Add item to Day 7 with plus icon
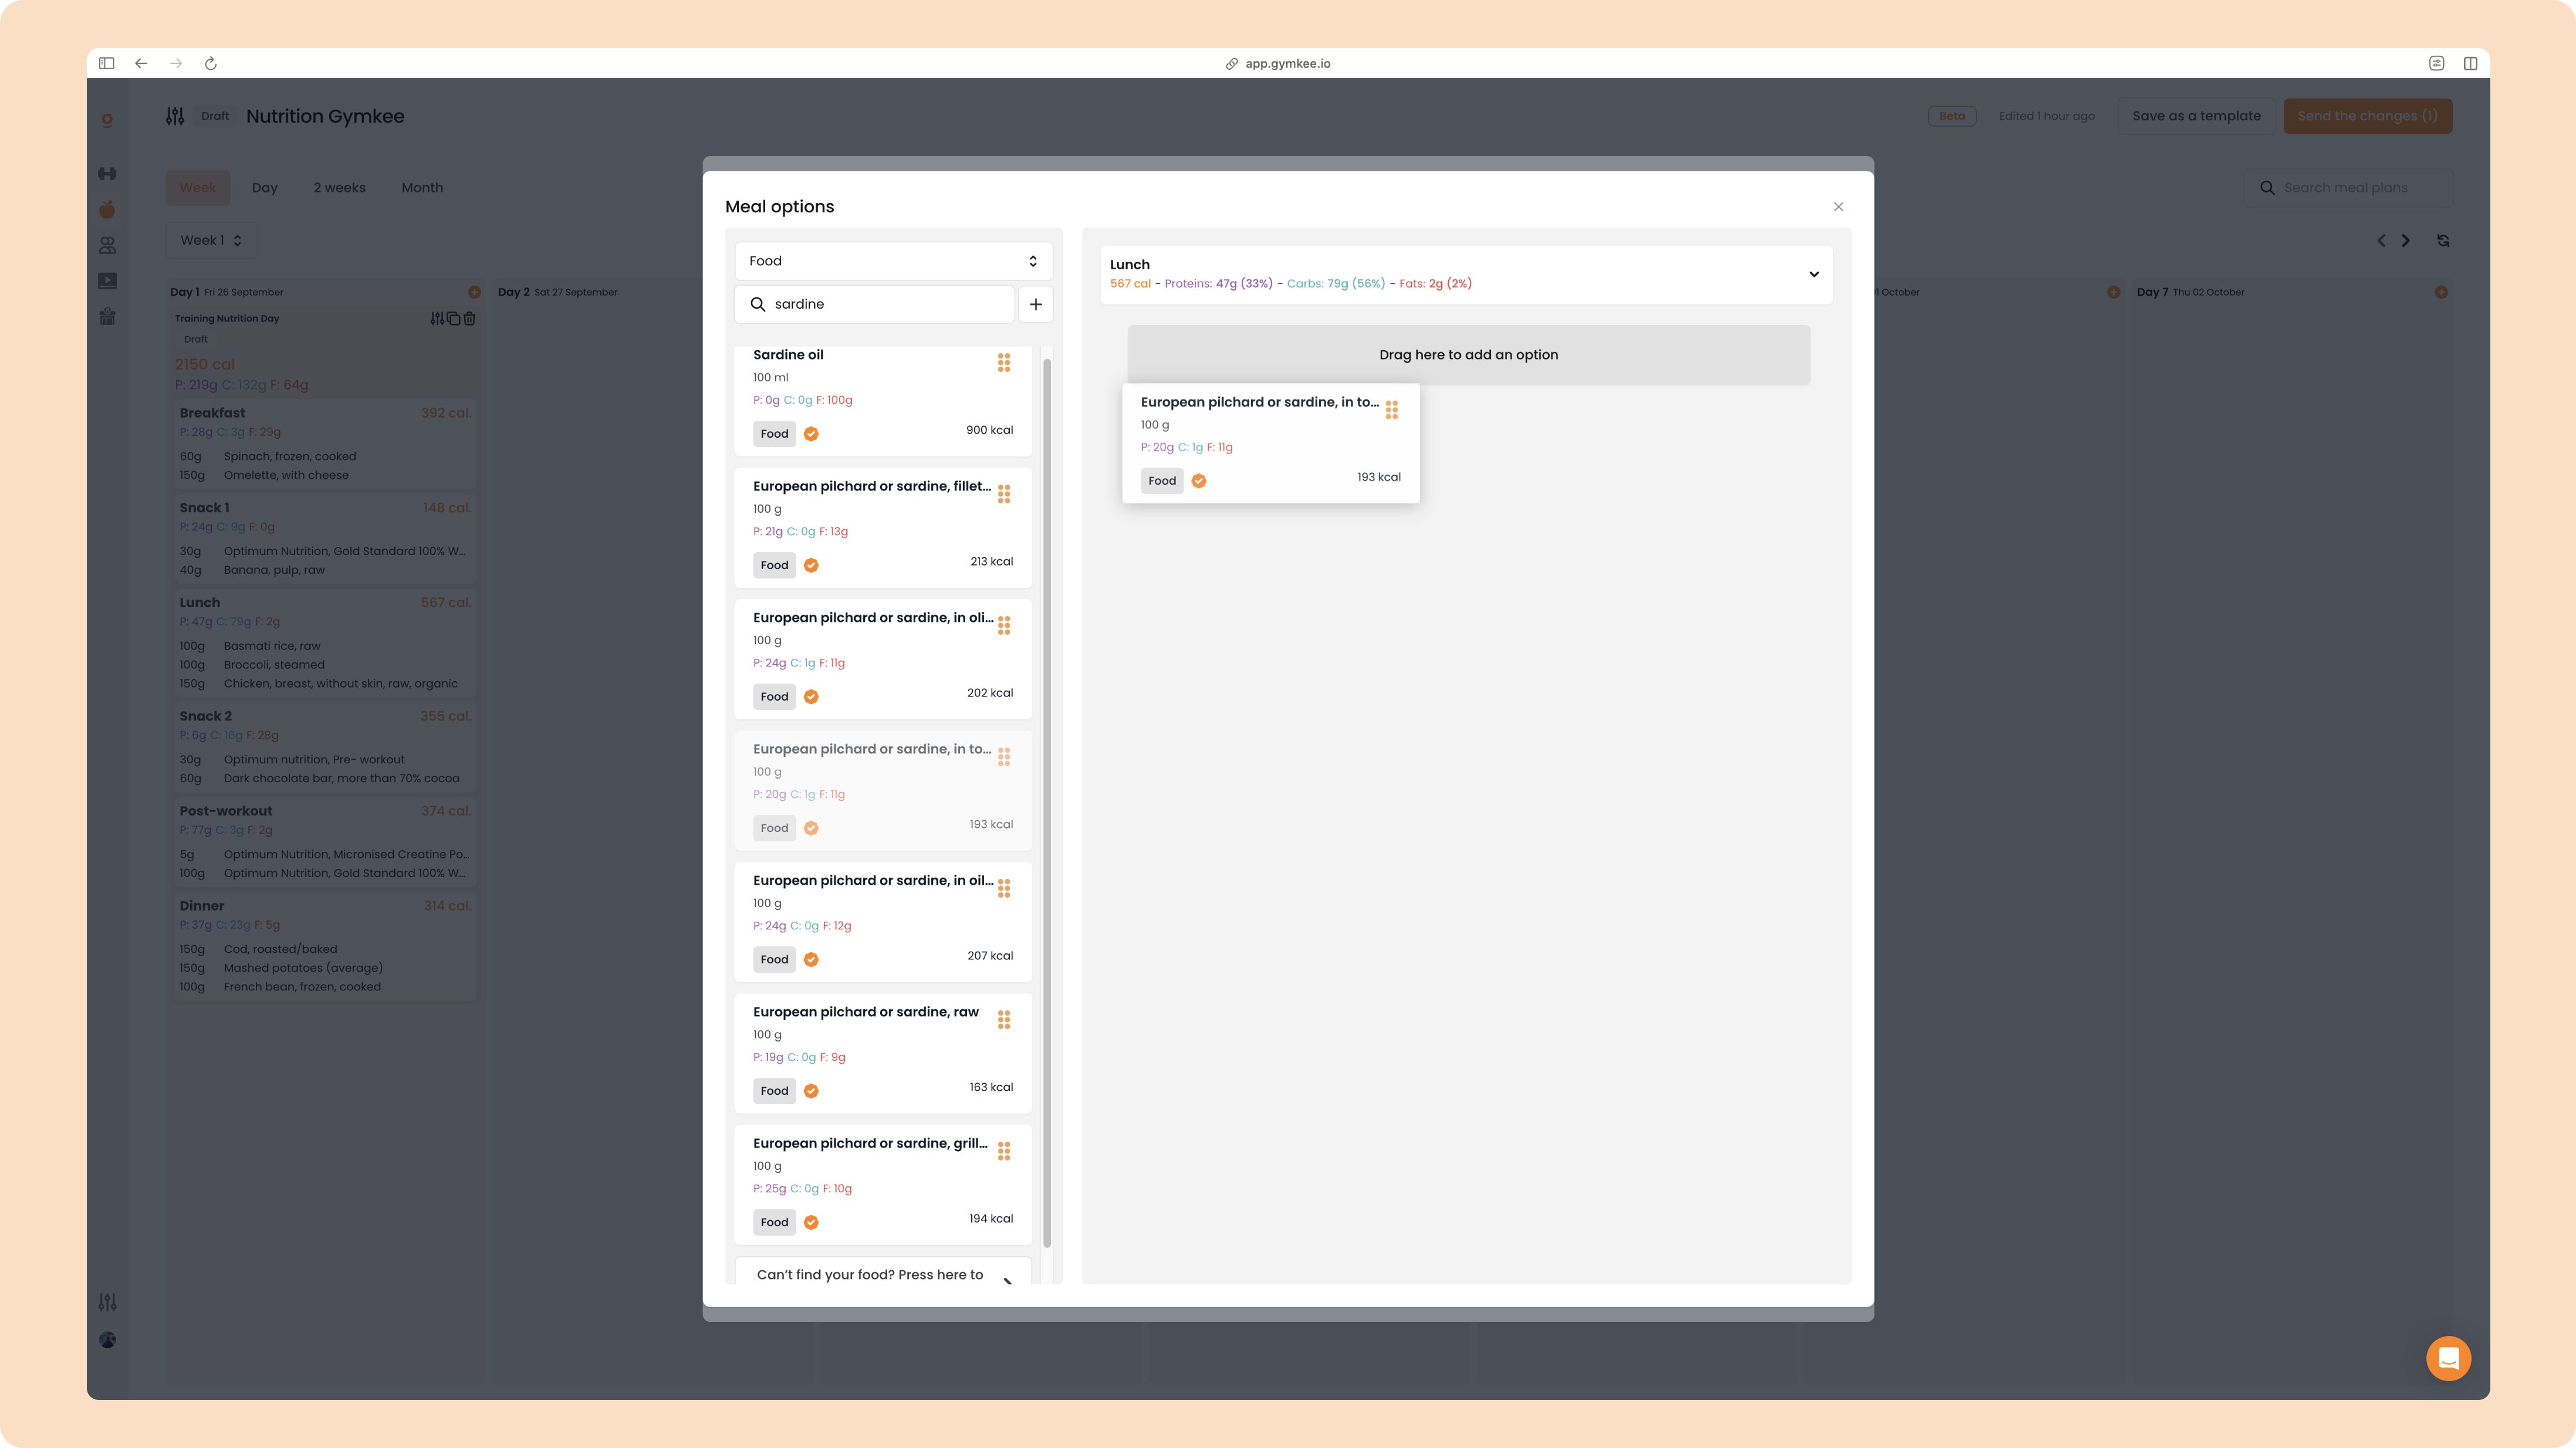The width and height of the screenshot is (2576, 1448). coord(2441,292)
